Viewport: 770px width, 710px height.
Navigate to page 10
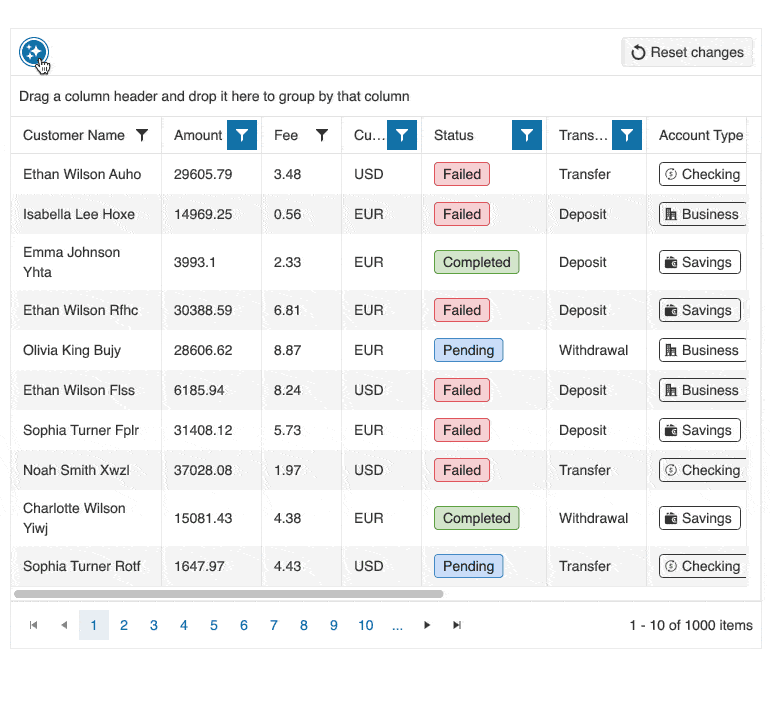coord(366,625)
